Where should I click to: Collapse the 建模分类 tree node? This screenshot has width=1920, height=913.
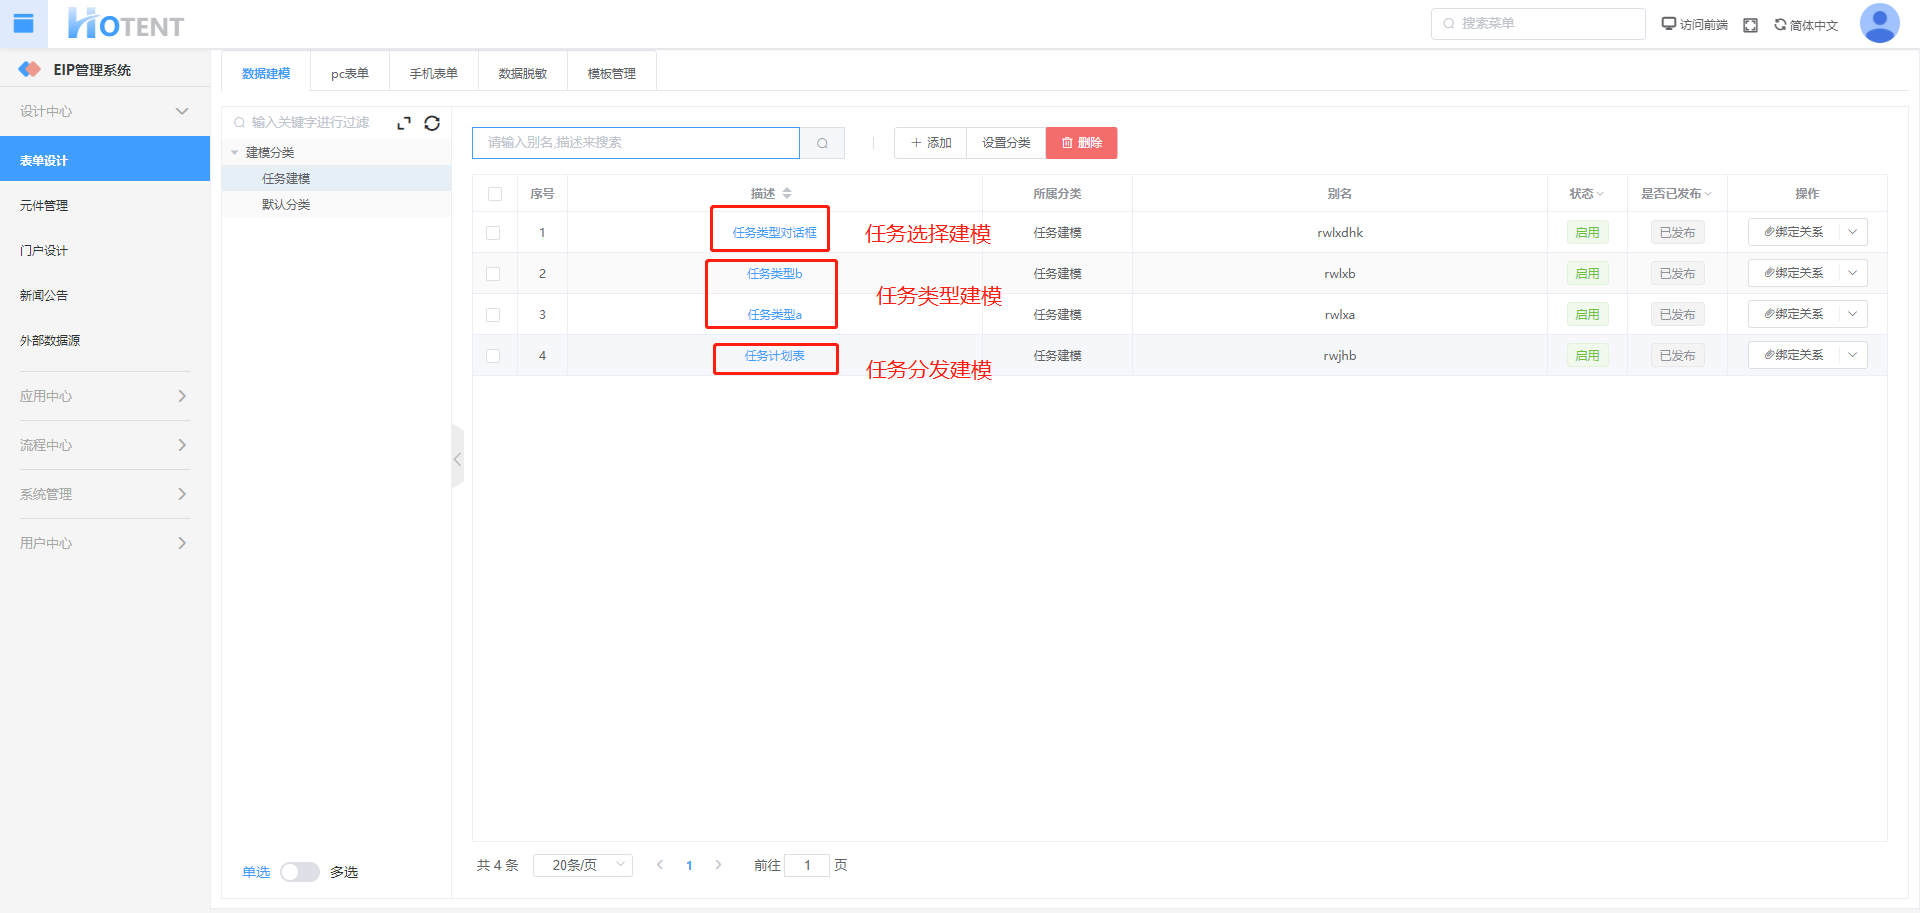click(x=235, y=153)
